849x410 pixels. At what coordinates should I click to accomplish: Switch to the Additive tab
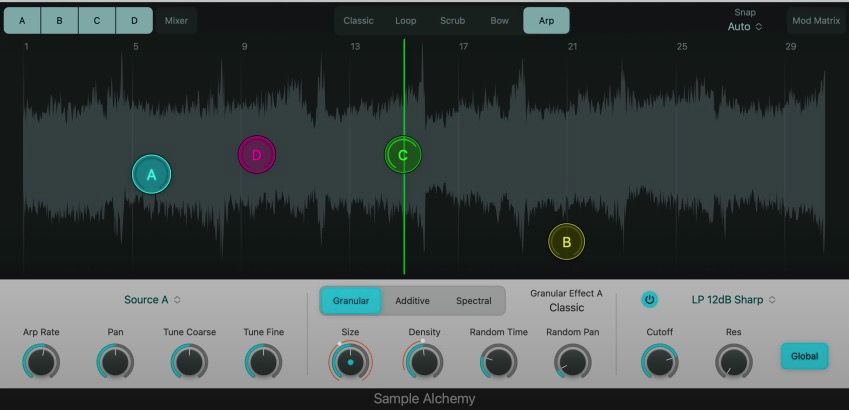tap(412, 300)
